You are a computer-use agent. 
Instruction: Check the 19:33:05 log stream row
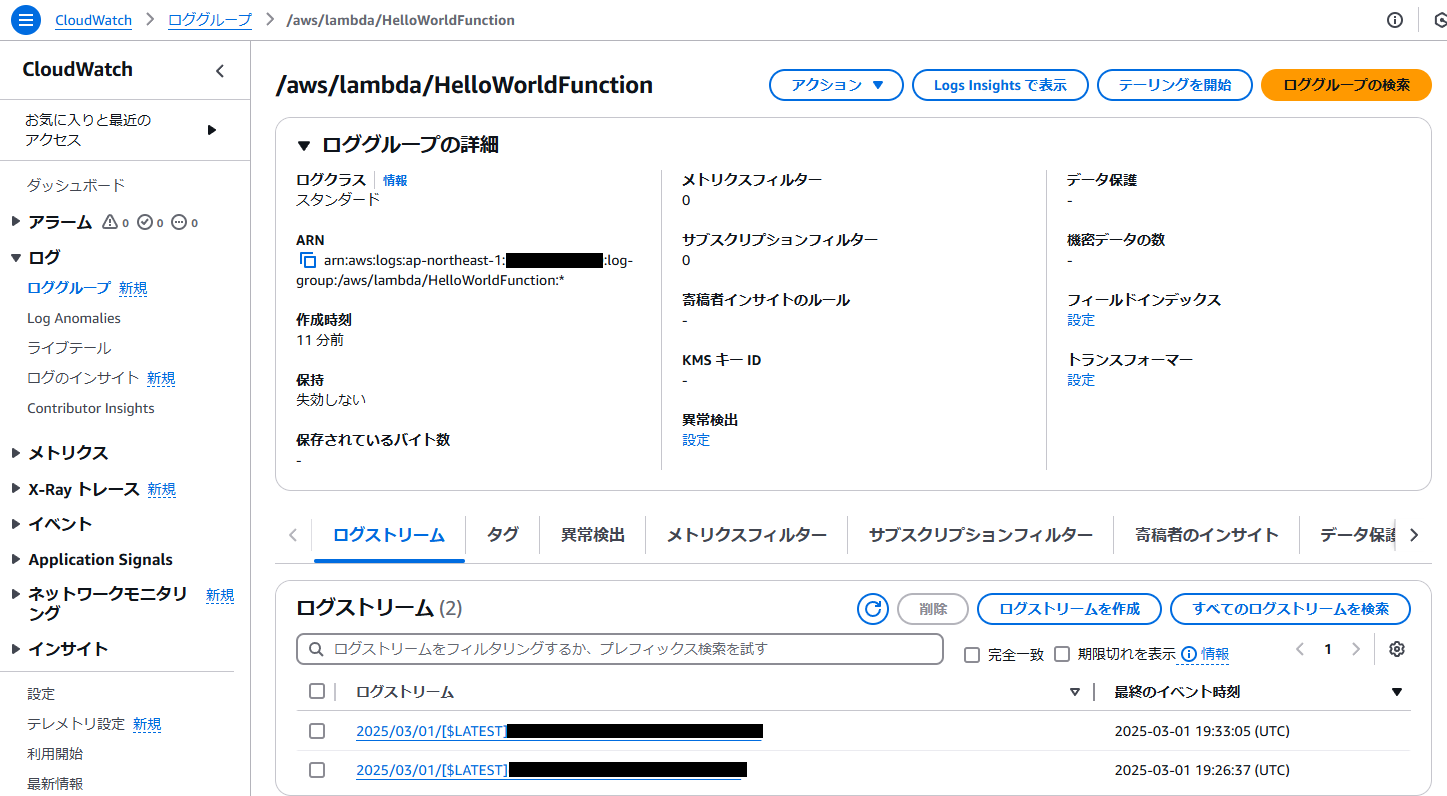click(317, 731)
